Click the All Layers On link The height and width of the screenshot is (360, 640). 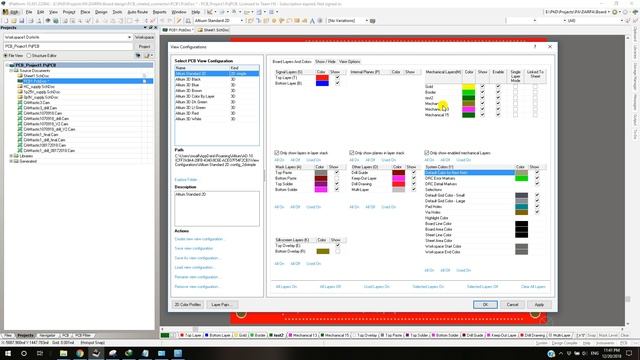(x=286, y=287)
